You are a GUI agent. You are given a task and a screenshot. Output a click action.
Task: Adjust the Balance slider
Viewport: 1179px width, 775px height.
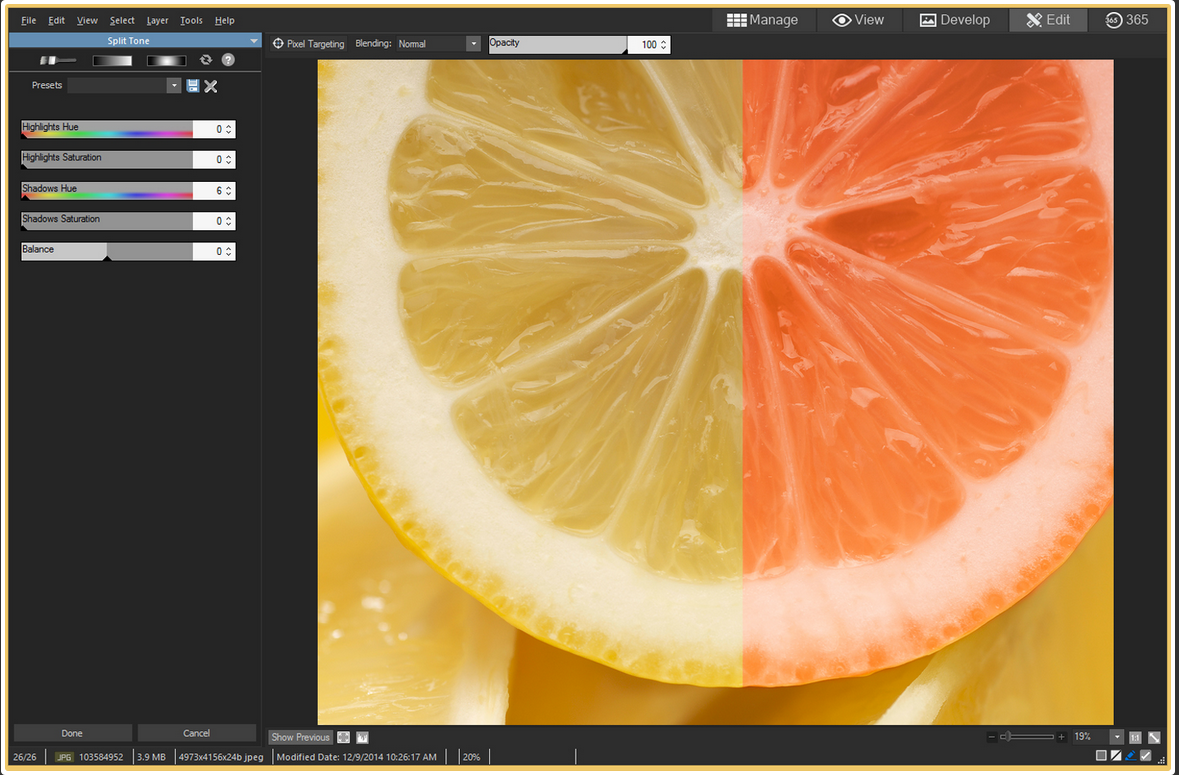107,250
